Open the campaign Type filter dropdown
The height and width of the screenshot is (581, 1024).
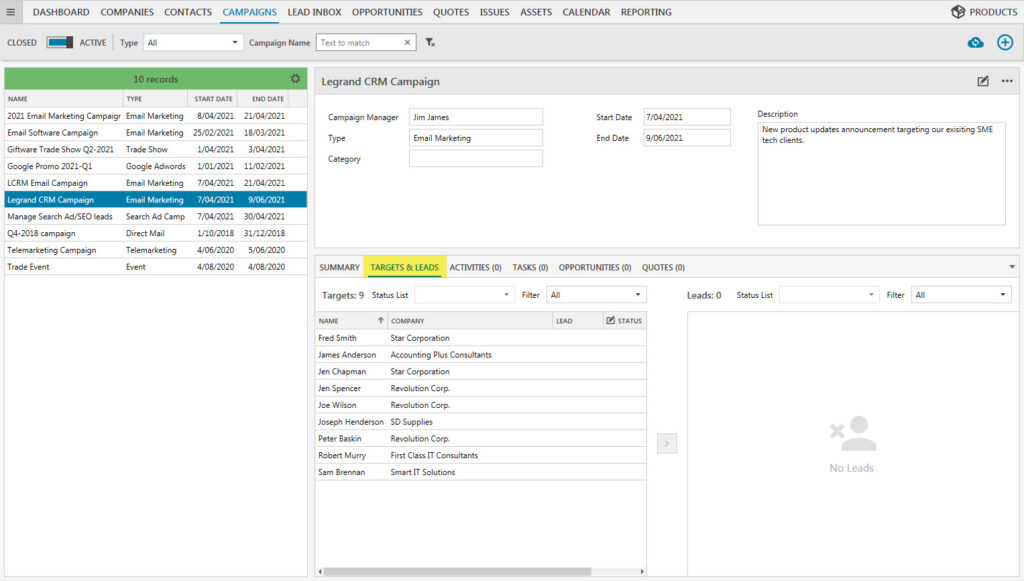click(193, 43)
